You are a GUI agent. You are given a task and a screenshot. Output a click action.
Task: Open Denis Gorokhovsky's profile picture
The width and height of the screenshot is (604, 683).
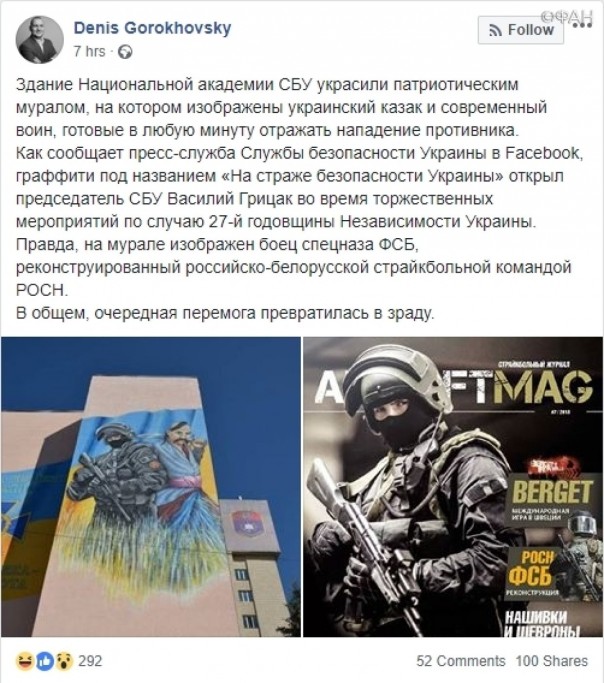(x=40, y=40)
